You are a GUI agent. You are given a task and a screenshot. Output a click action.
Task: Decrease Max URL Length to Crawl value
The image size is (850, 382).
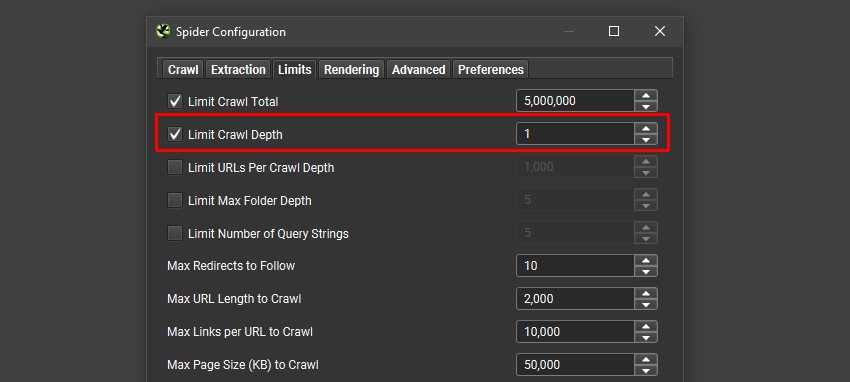pyautogui.click(x=646, y=304)
